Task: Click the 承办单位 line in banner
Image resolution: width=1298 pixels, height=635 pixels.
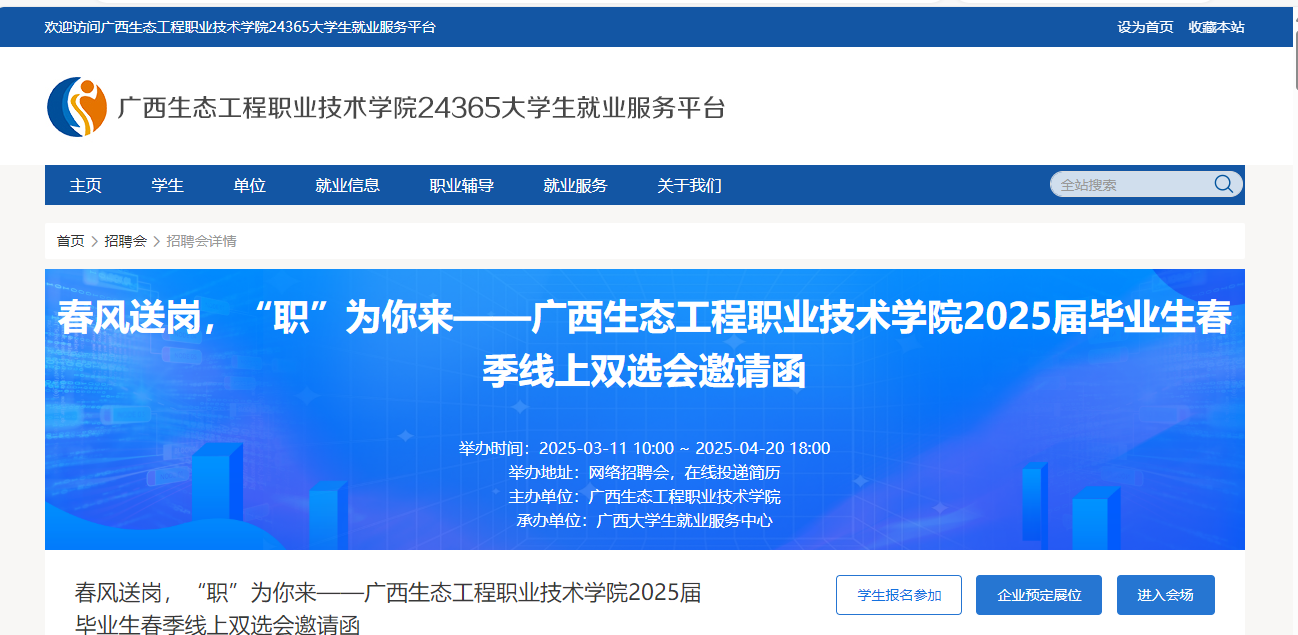Action: tap(644, 520)
